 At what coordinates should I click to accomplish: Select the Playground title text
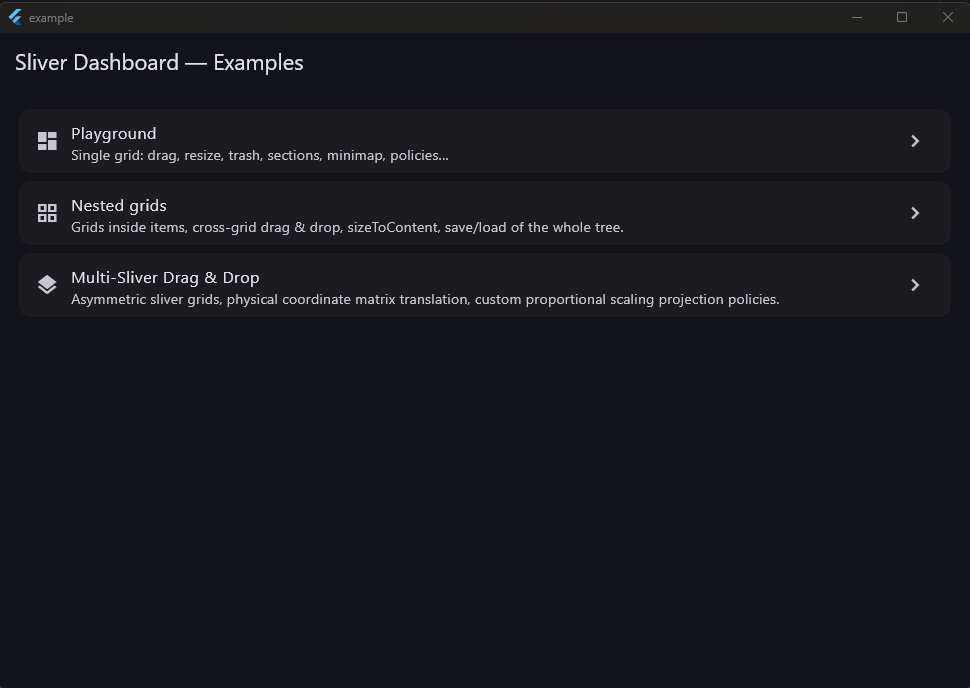tap(114, 134)
